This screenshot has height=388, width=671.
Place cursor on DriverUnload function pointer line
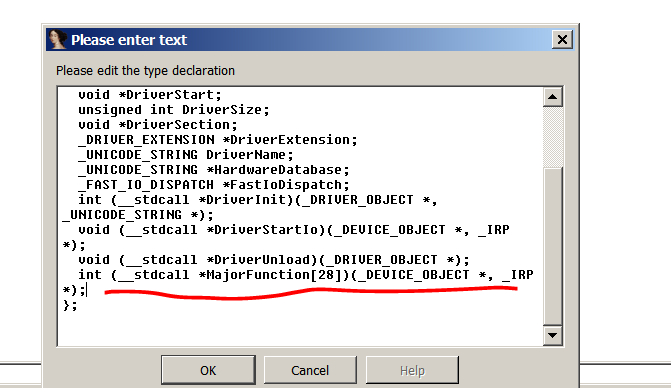pyautogui.click(x=273, y=260)
